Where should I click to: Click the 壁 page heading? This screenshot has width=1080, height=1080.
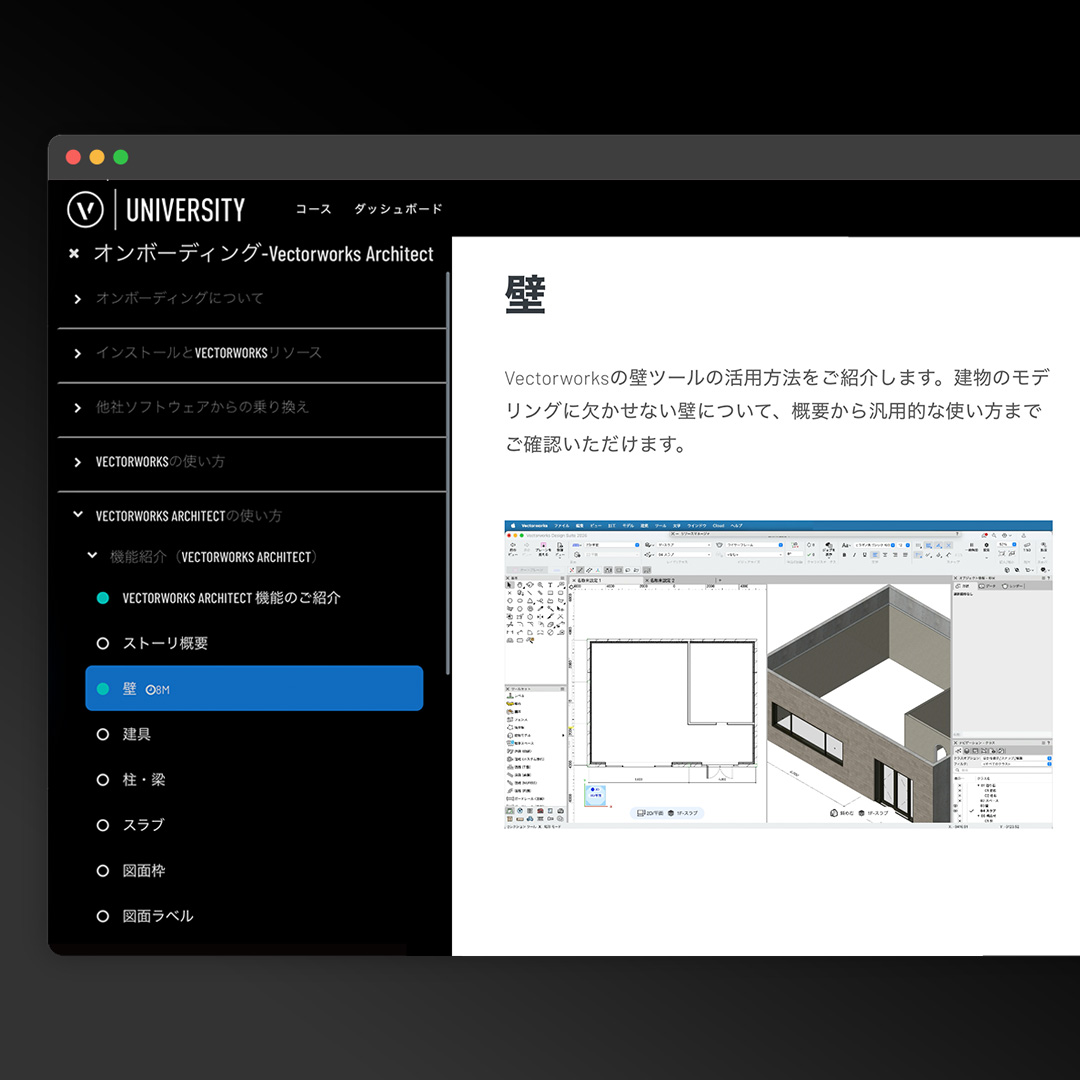[525, 294]
